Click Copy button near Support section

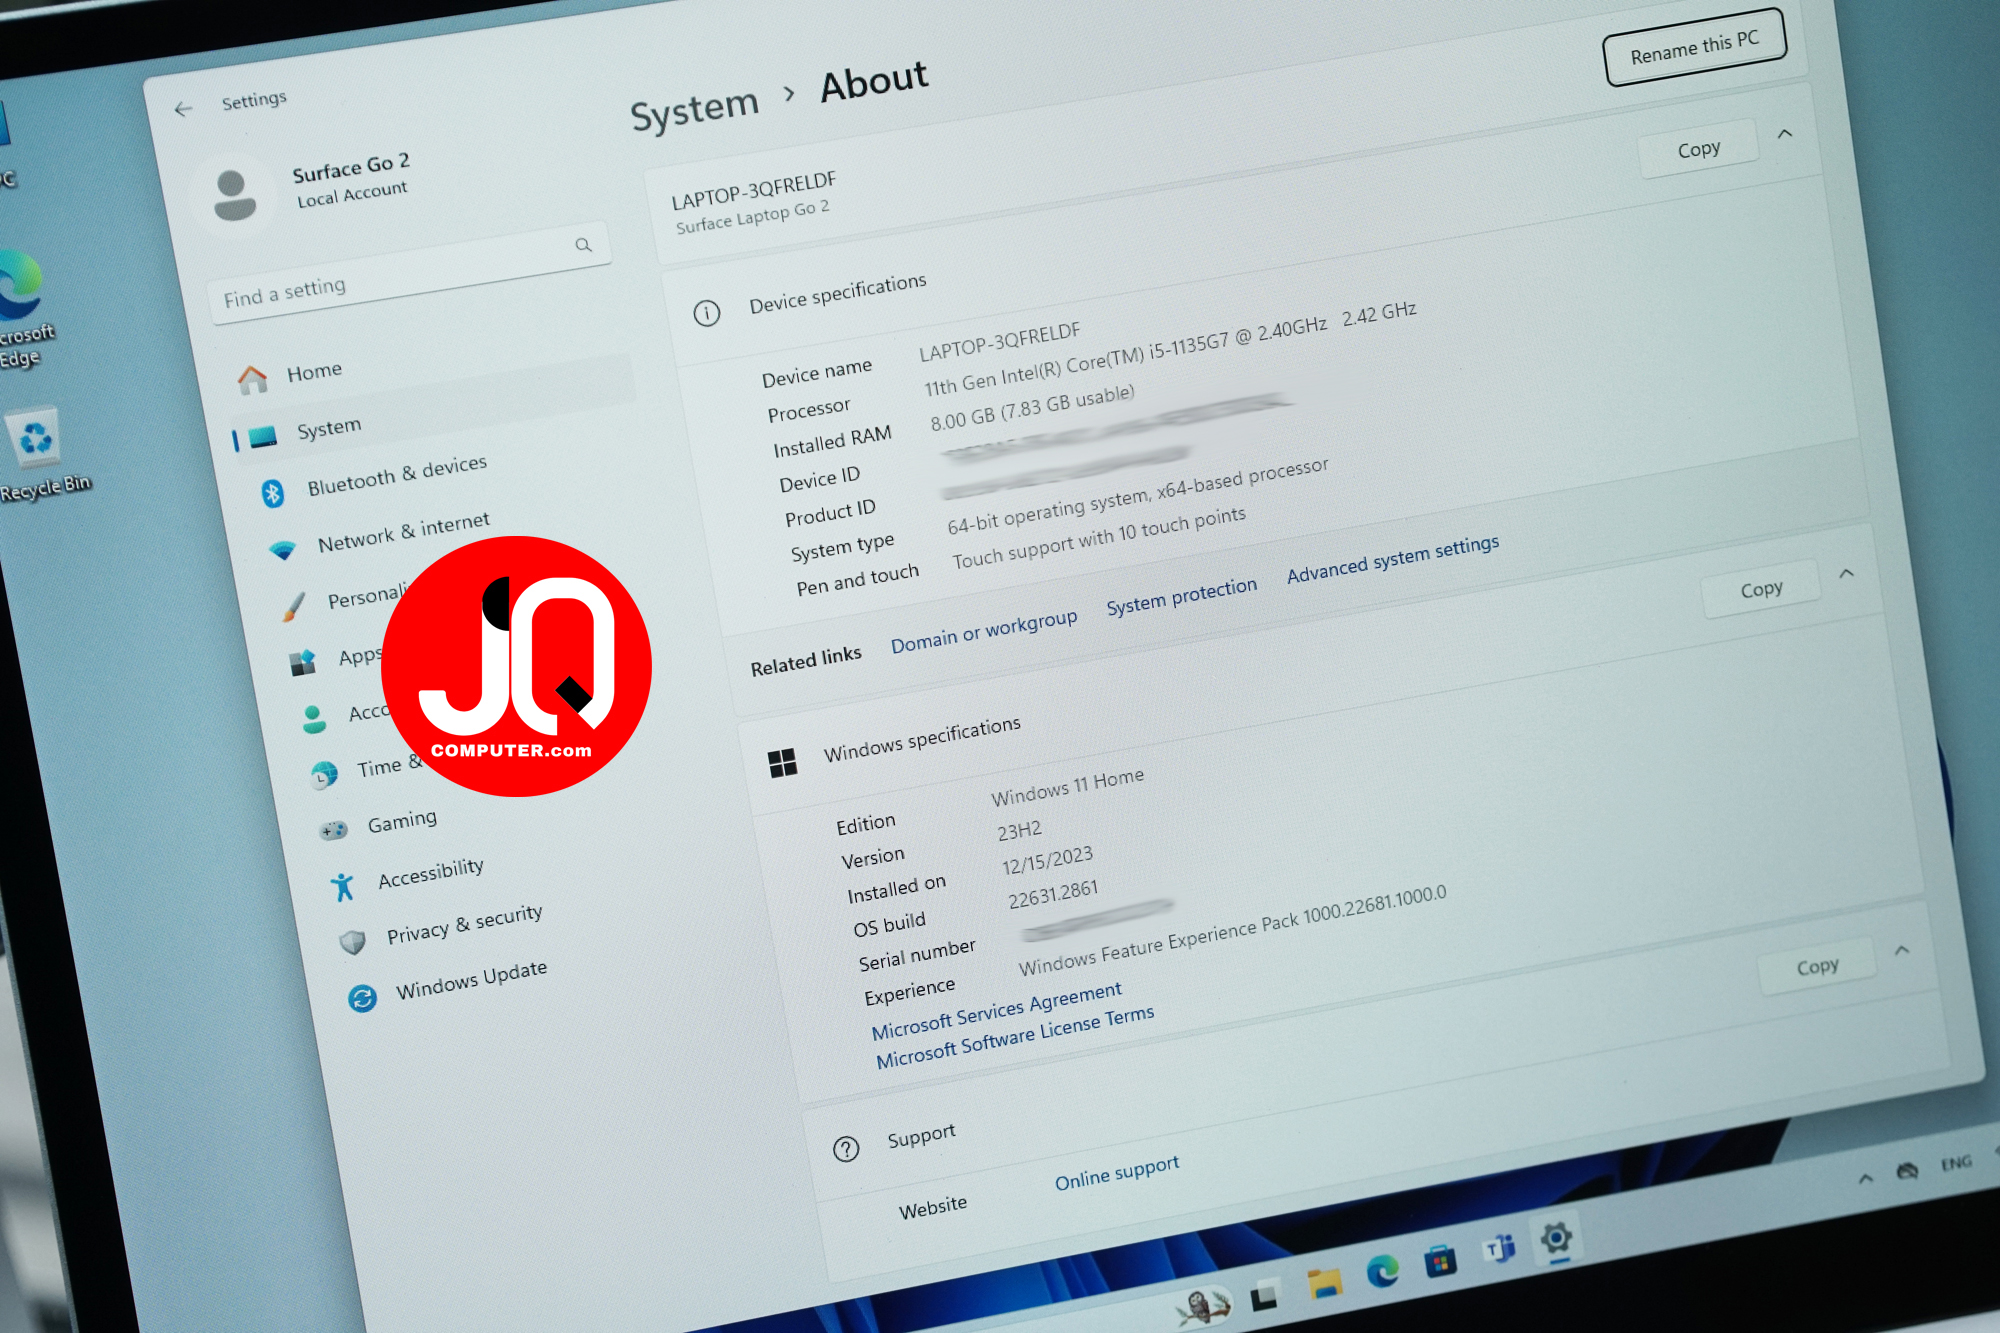coord(1817,966)
